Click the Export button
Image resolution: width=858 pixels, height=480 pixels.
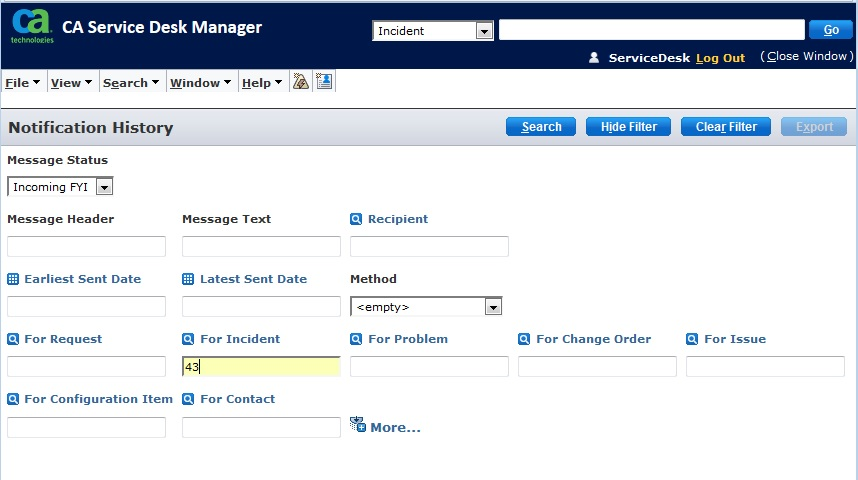point(814,126)
